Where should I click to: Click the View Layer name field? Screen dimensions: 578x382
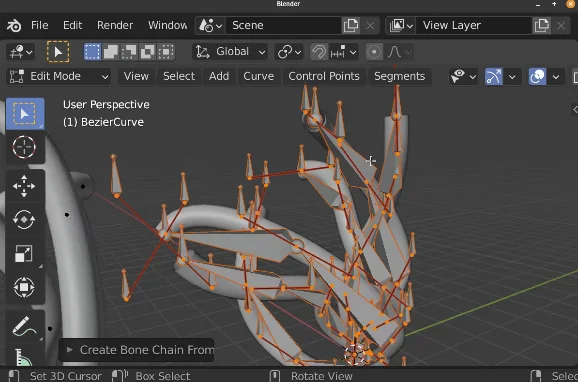[x=474, y=25]
